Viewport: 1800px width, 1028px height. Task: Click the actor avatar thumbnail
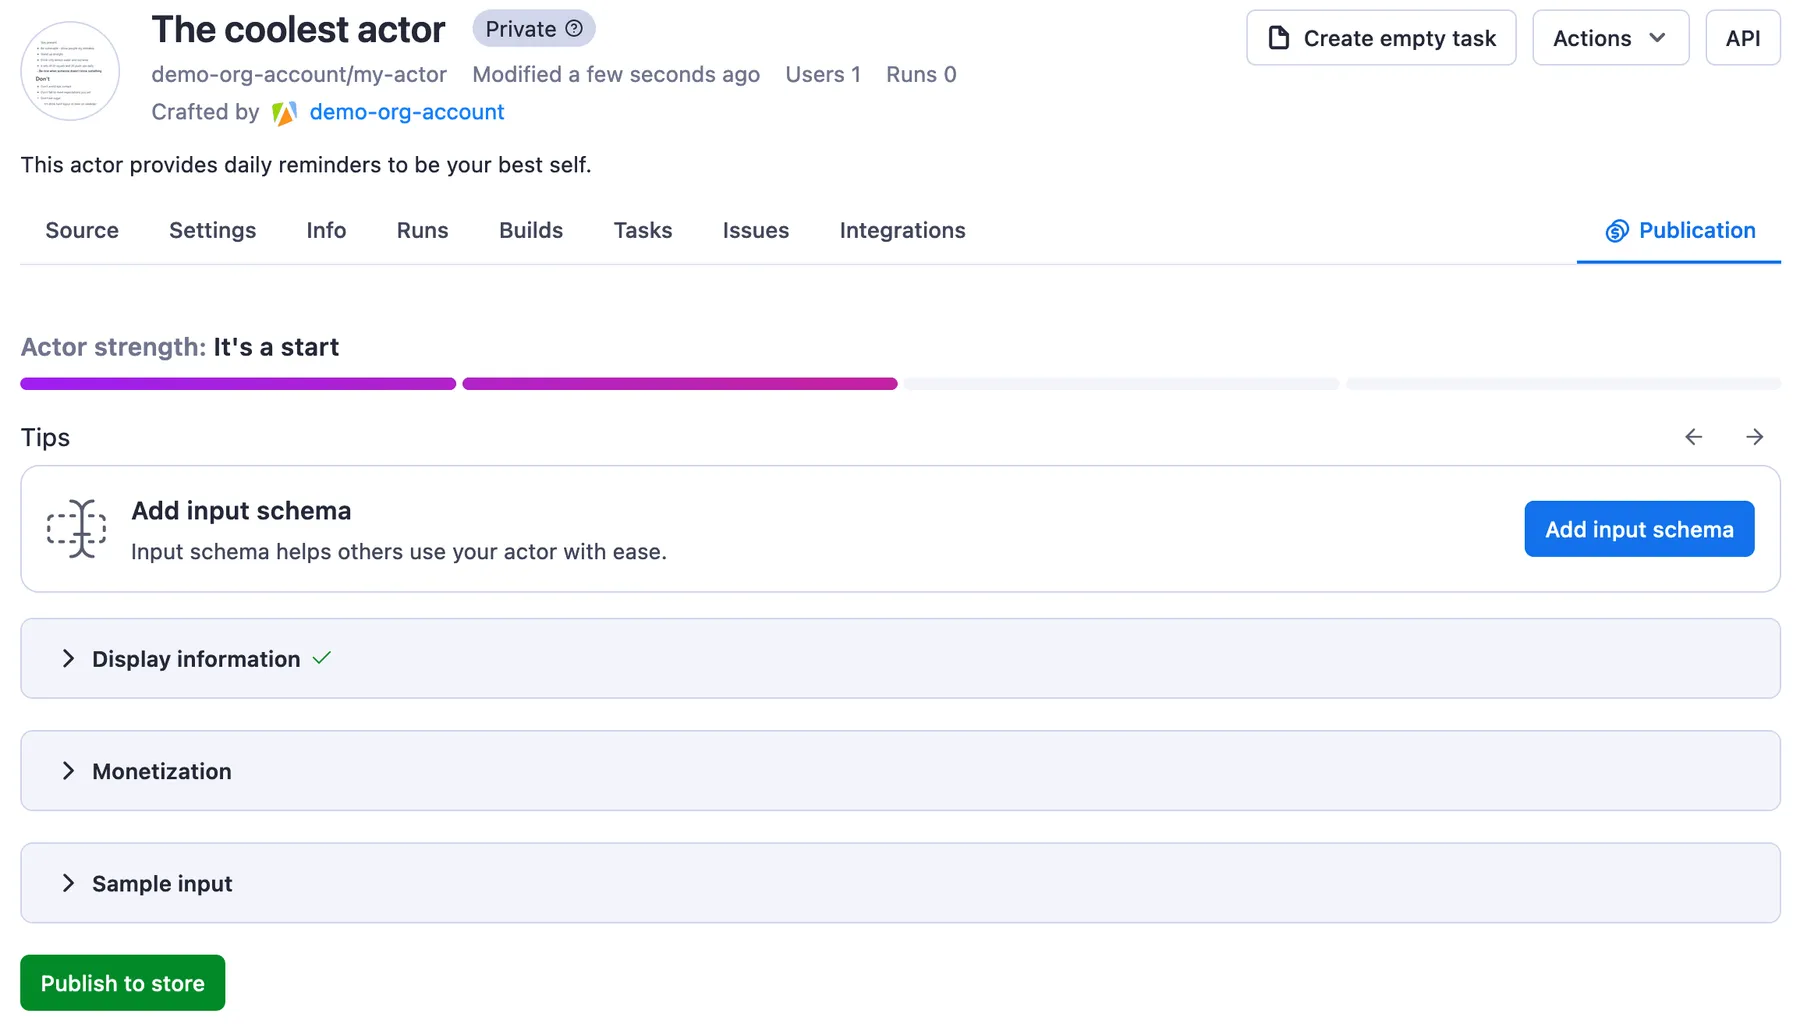[x=70, y=71]
